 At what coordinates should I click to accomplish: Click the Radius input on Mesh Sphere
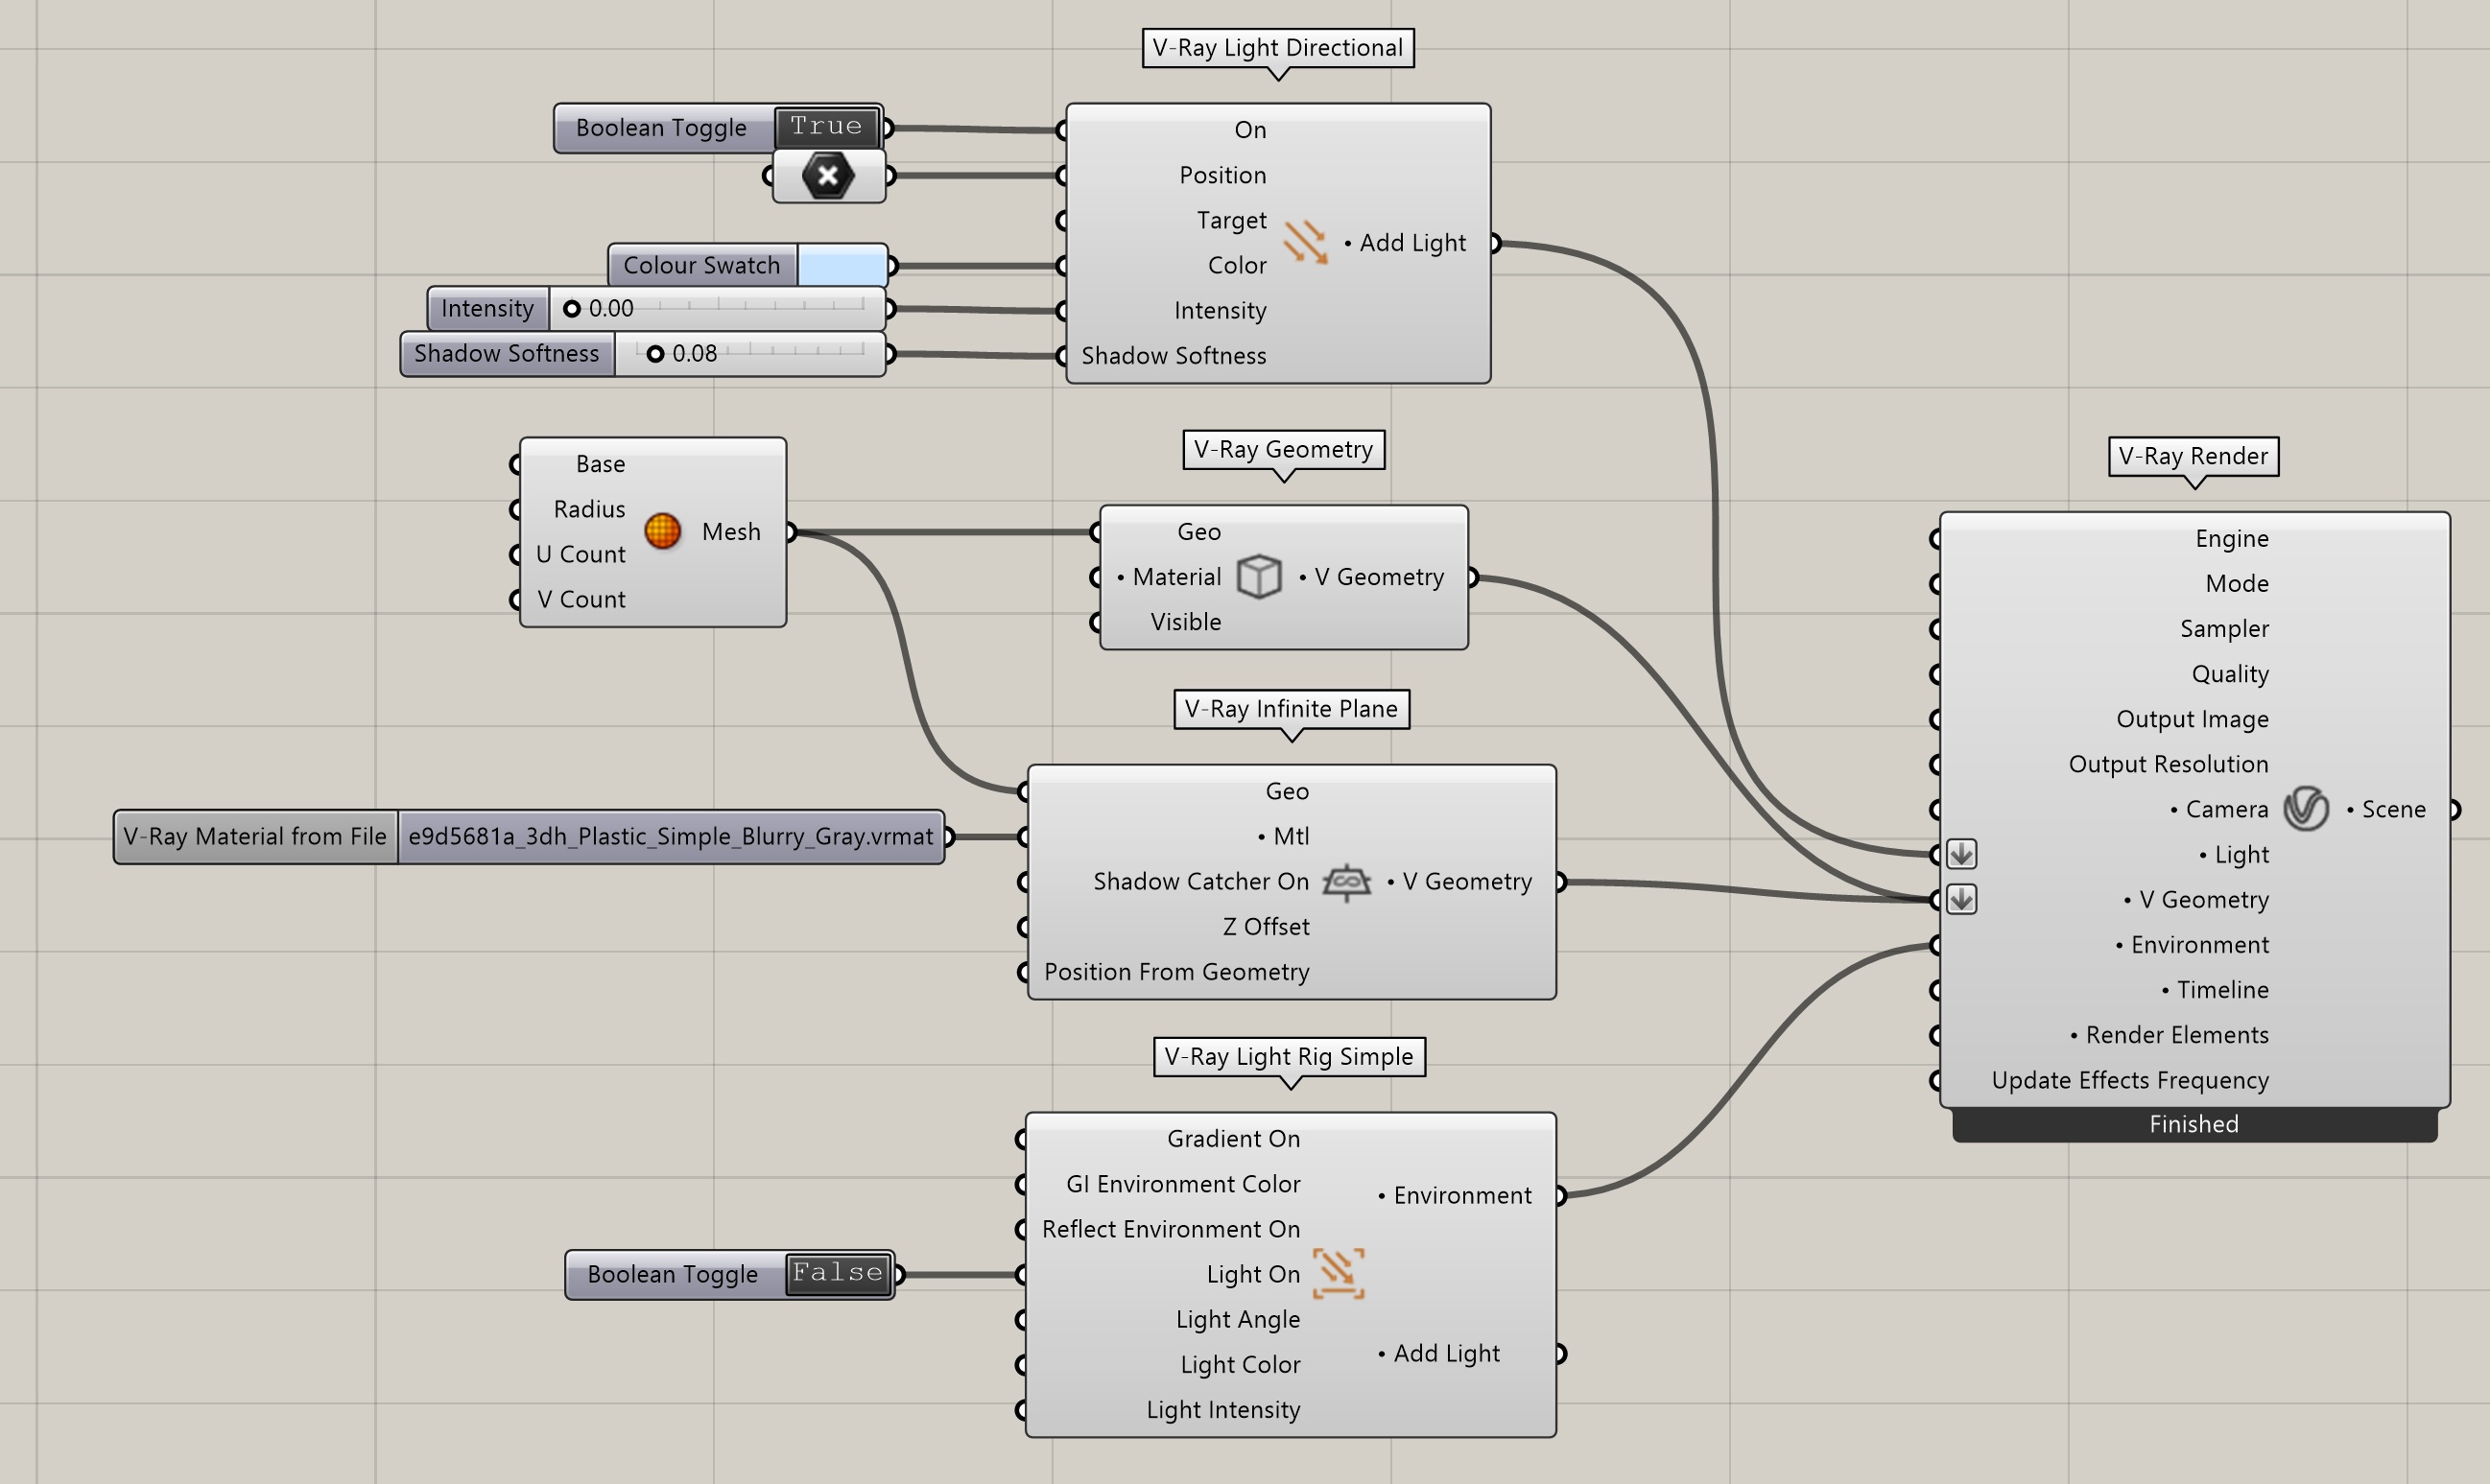tap(589, 509)
